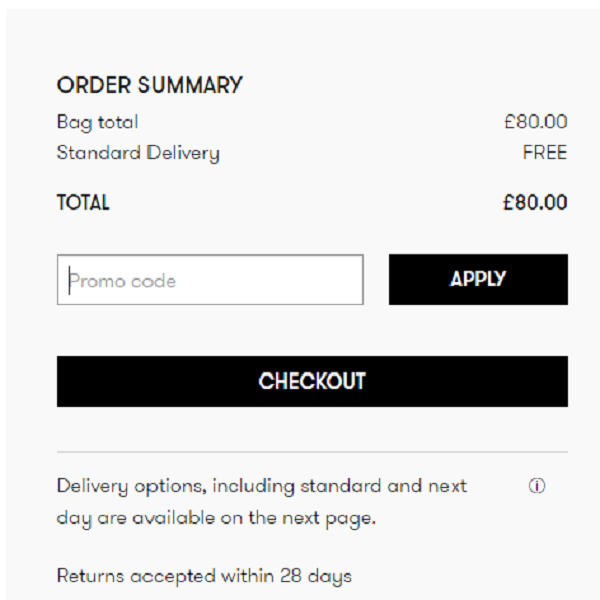The width and height of the screenshot is (600, 600).
Task: Proceed with the CHECKOUT button
Action: (312, 381)
